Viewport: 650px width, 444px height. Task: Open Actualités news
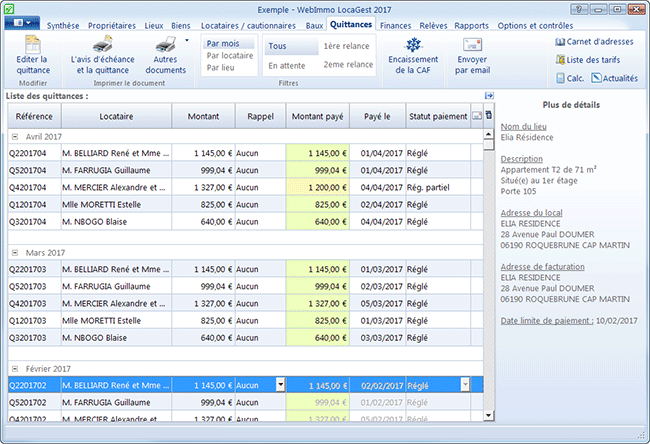(615, 78)
